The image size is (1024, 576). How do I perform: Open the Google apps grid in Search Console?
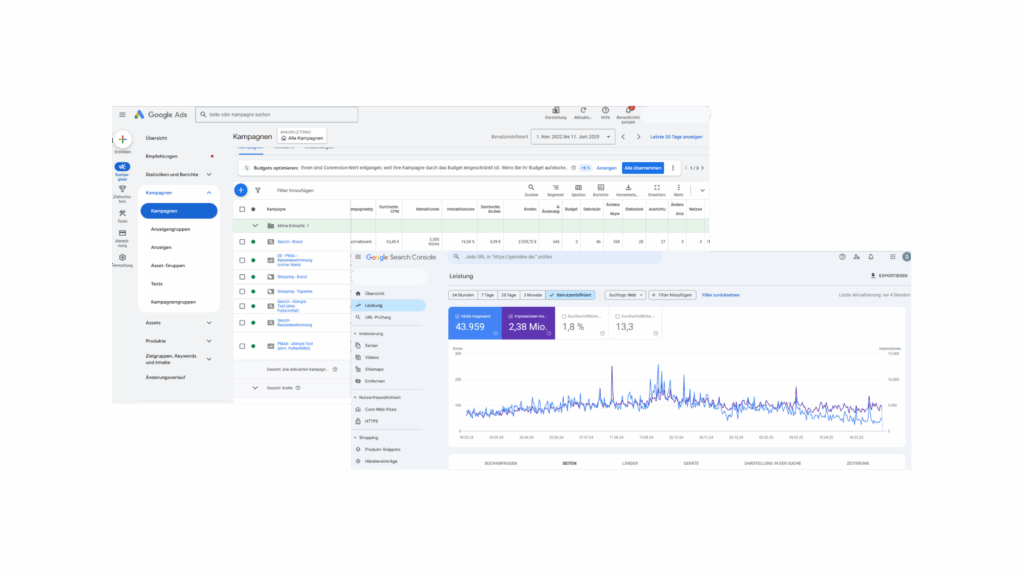(893, 257)
